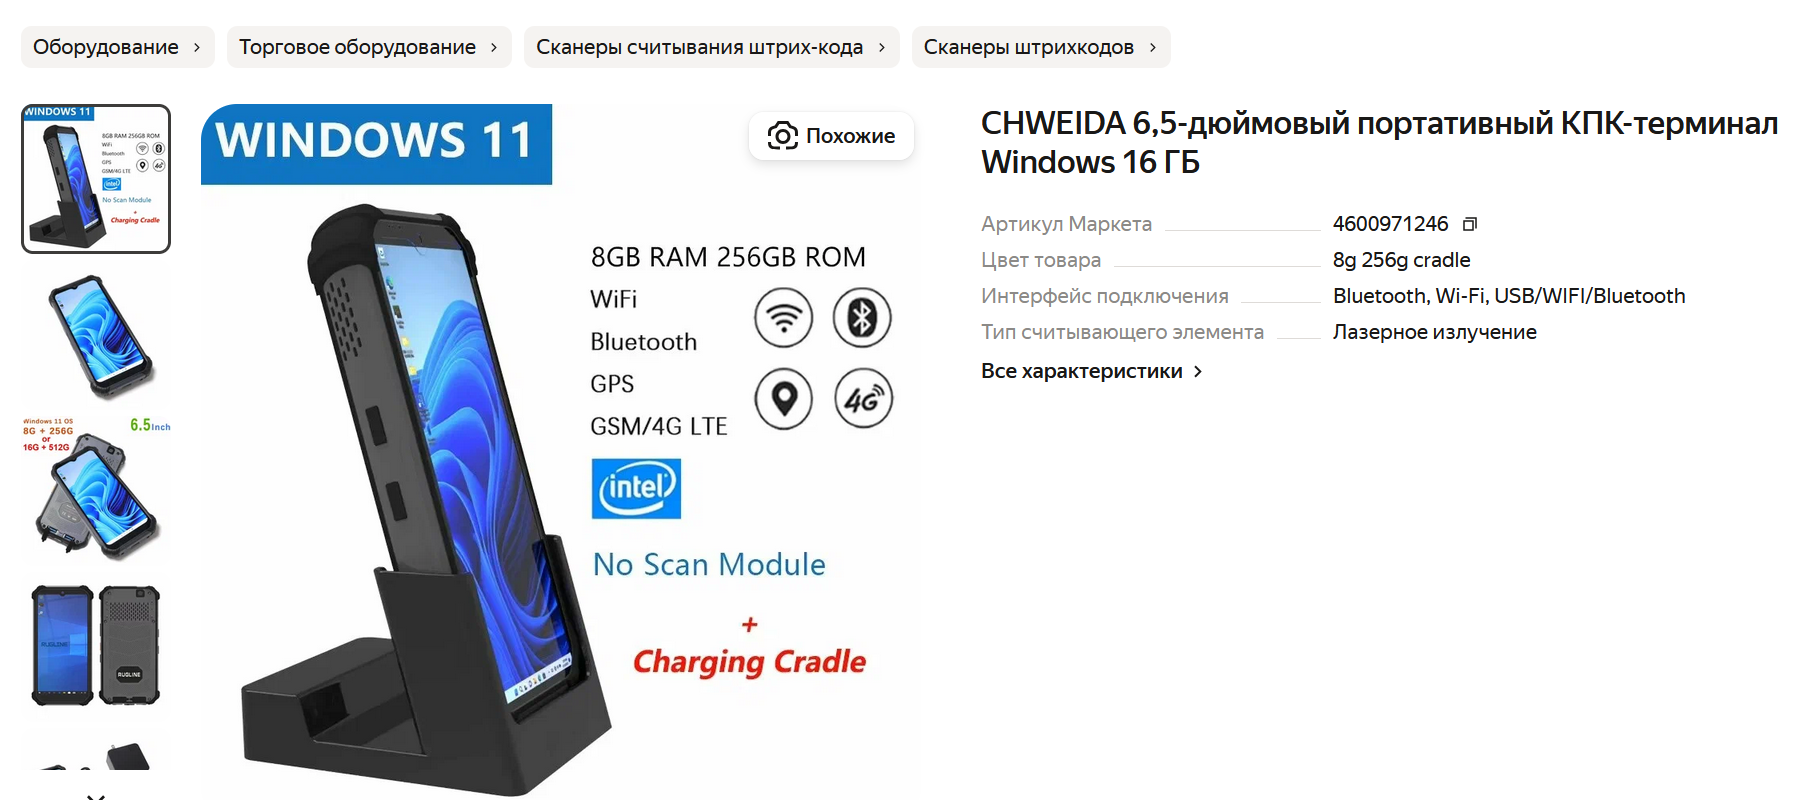Click the WiFi icon in product image

[783, 318]
